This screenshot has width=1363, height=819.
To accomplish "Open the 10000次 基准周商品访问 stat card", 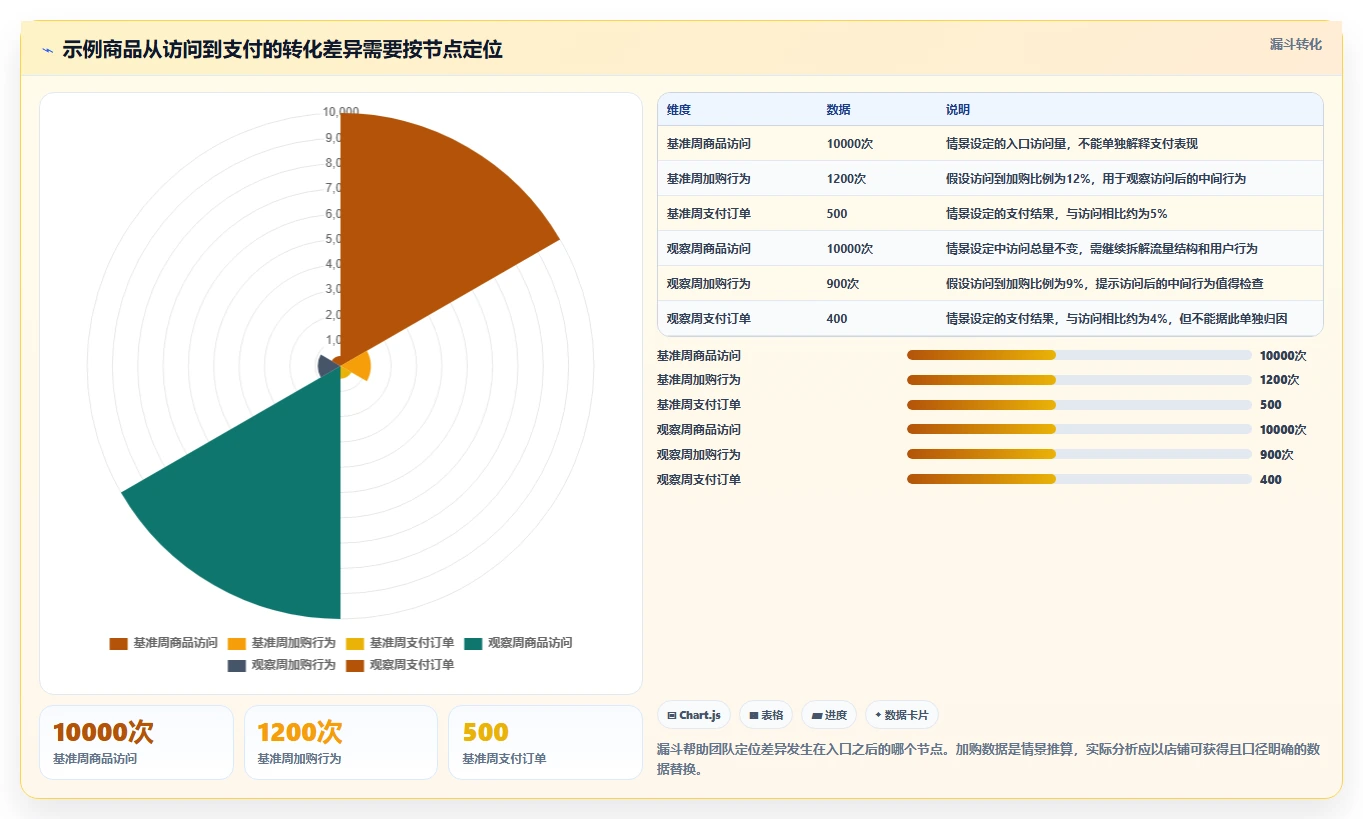I will click(136, 742).
